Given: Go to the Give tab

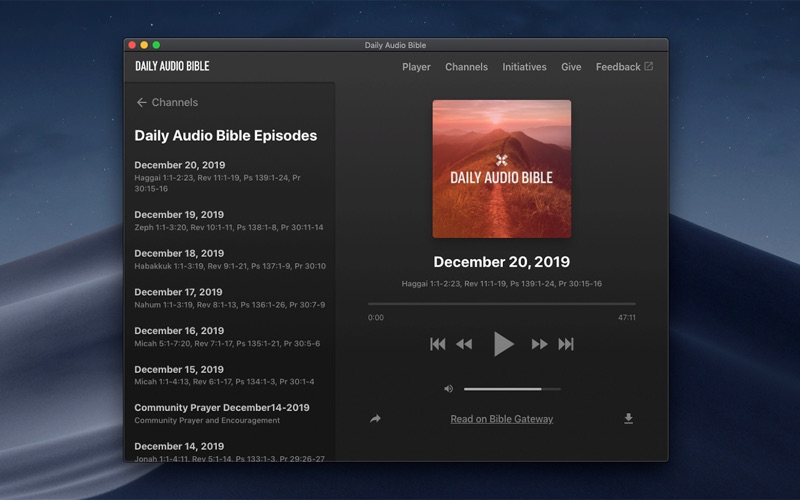Looking at the screenshot, I should tap(571, 67).
